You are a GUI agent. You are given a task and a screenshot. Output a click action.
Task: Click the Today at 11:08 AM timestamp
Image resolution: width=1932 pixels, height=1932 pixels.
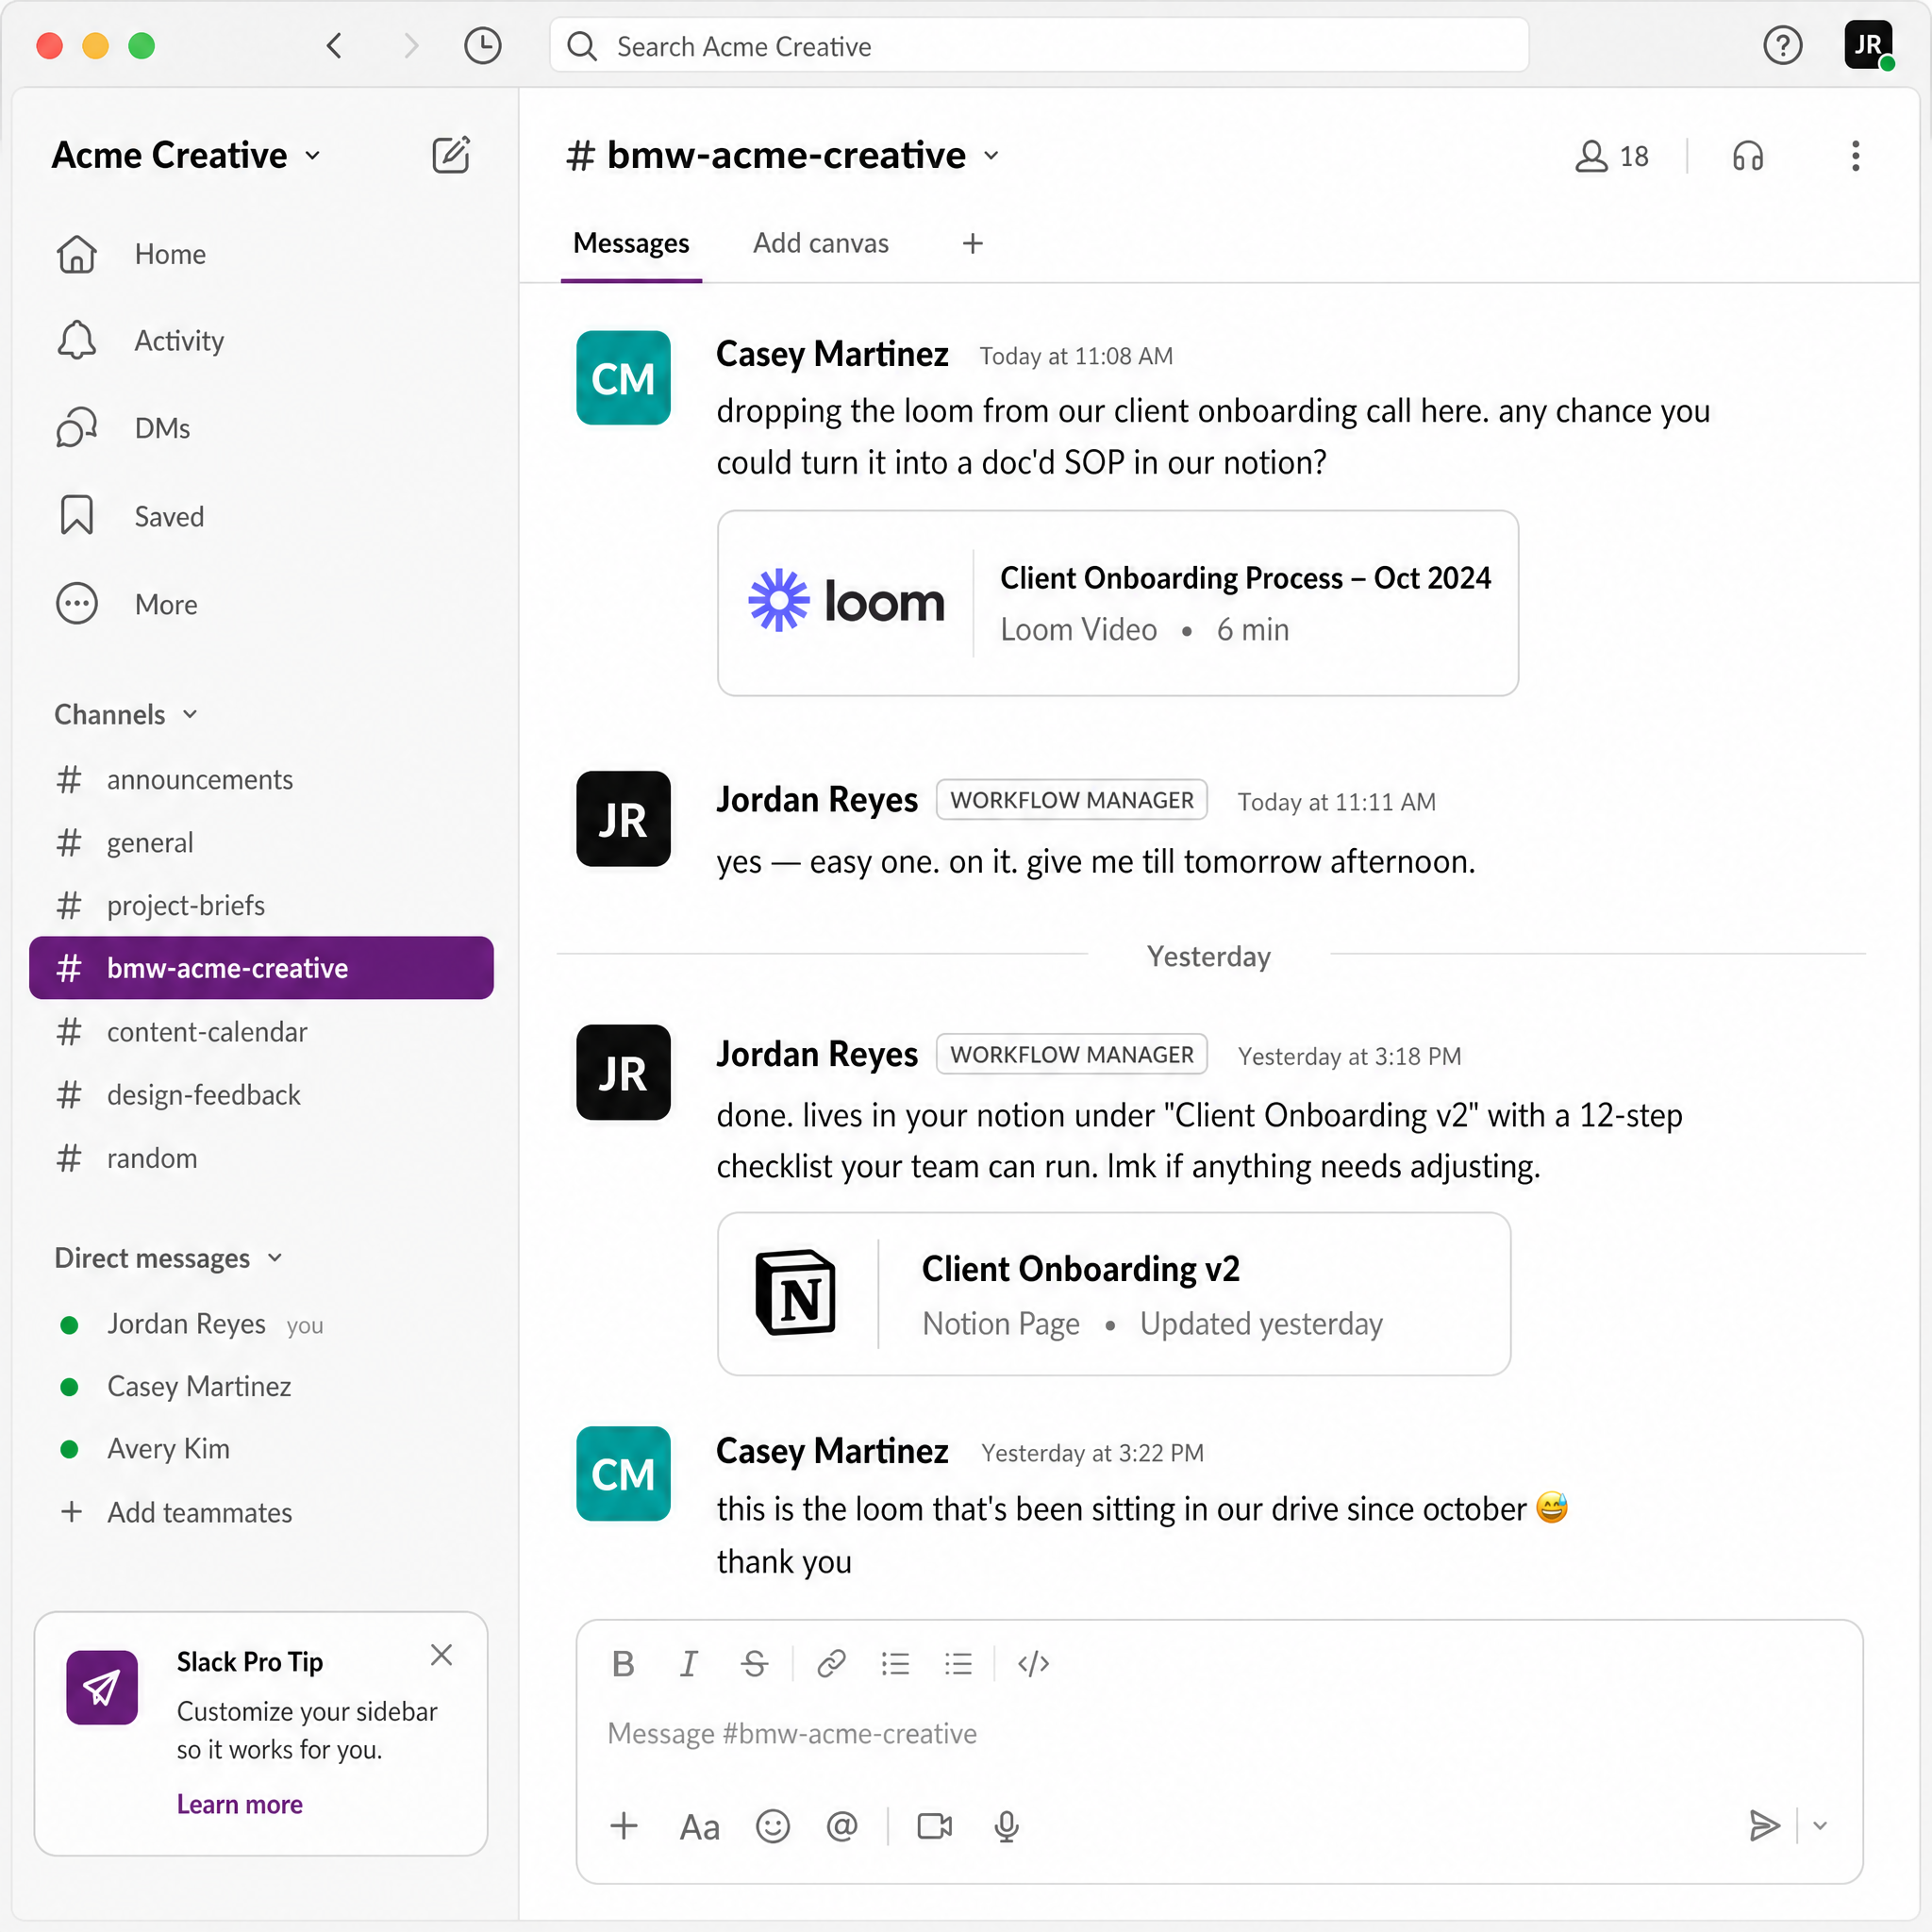click(1076, 356)
